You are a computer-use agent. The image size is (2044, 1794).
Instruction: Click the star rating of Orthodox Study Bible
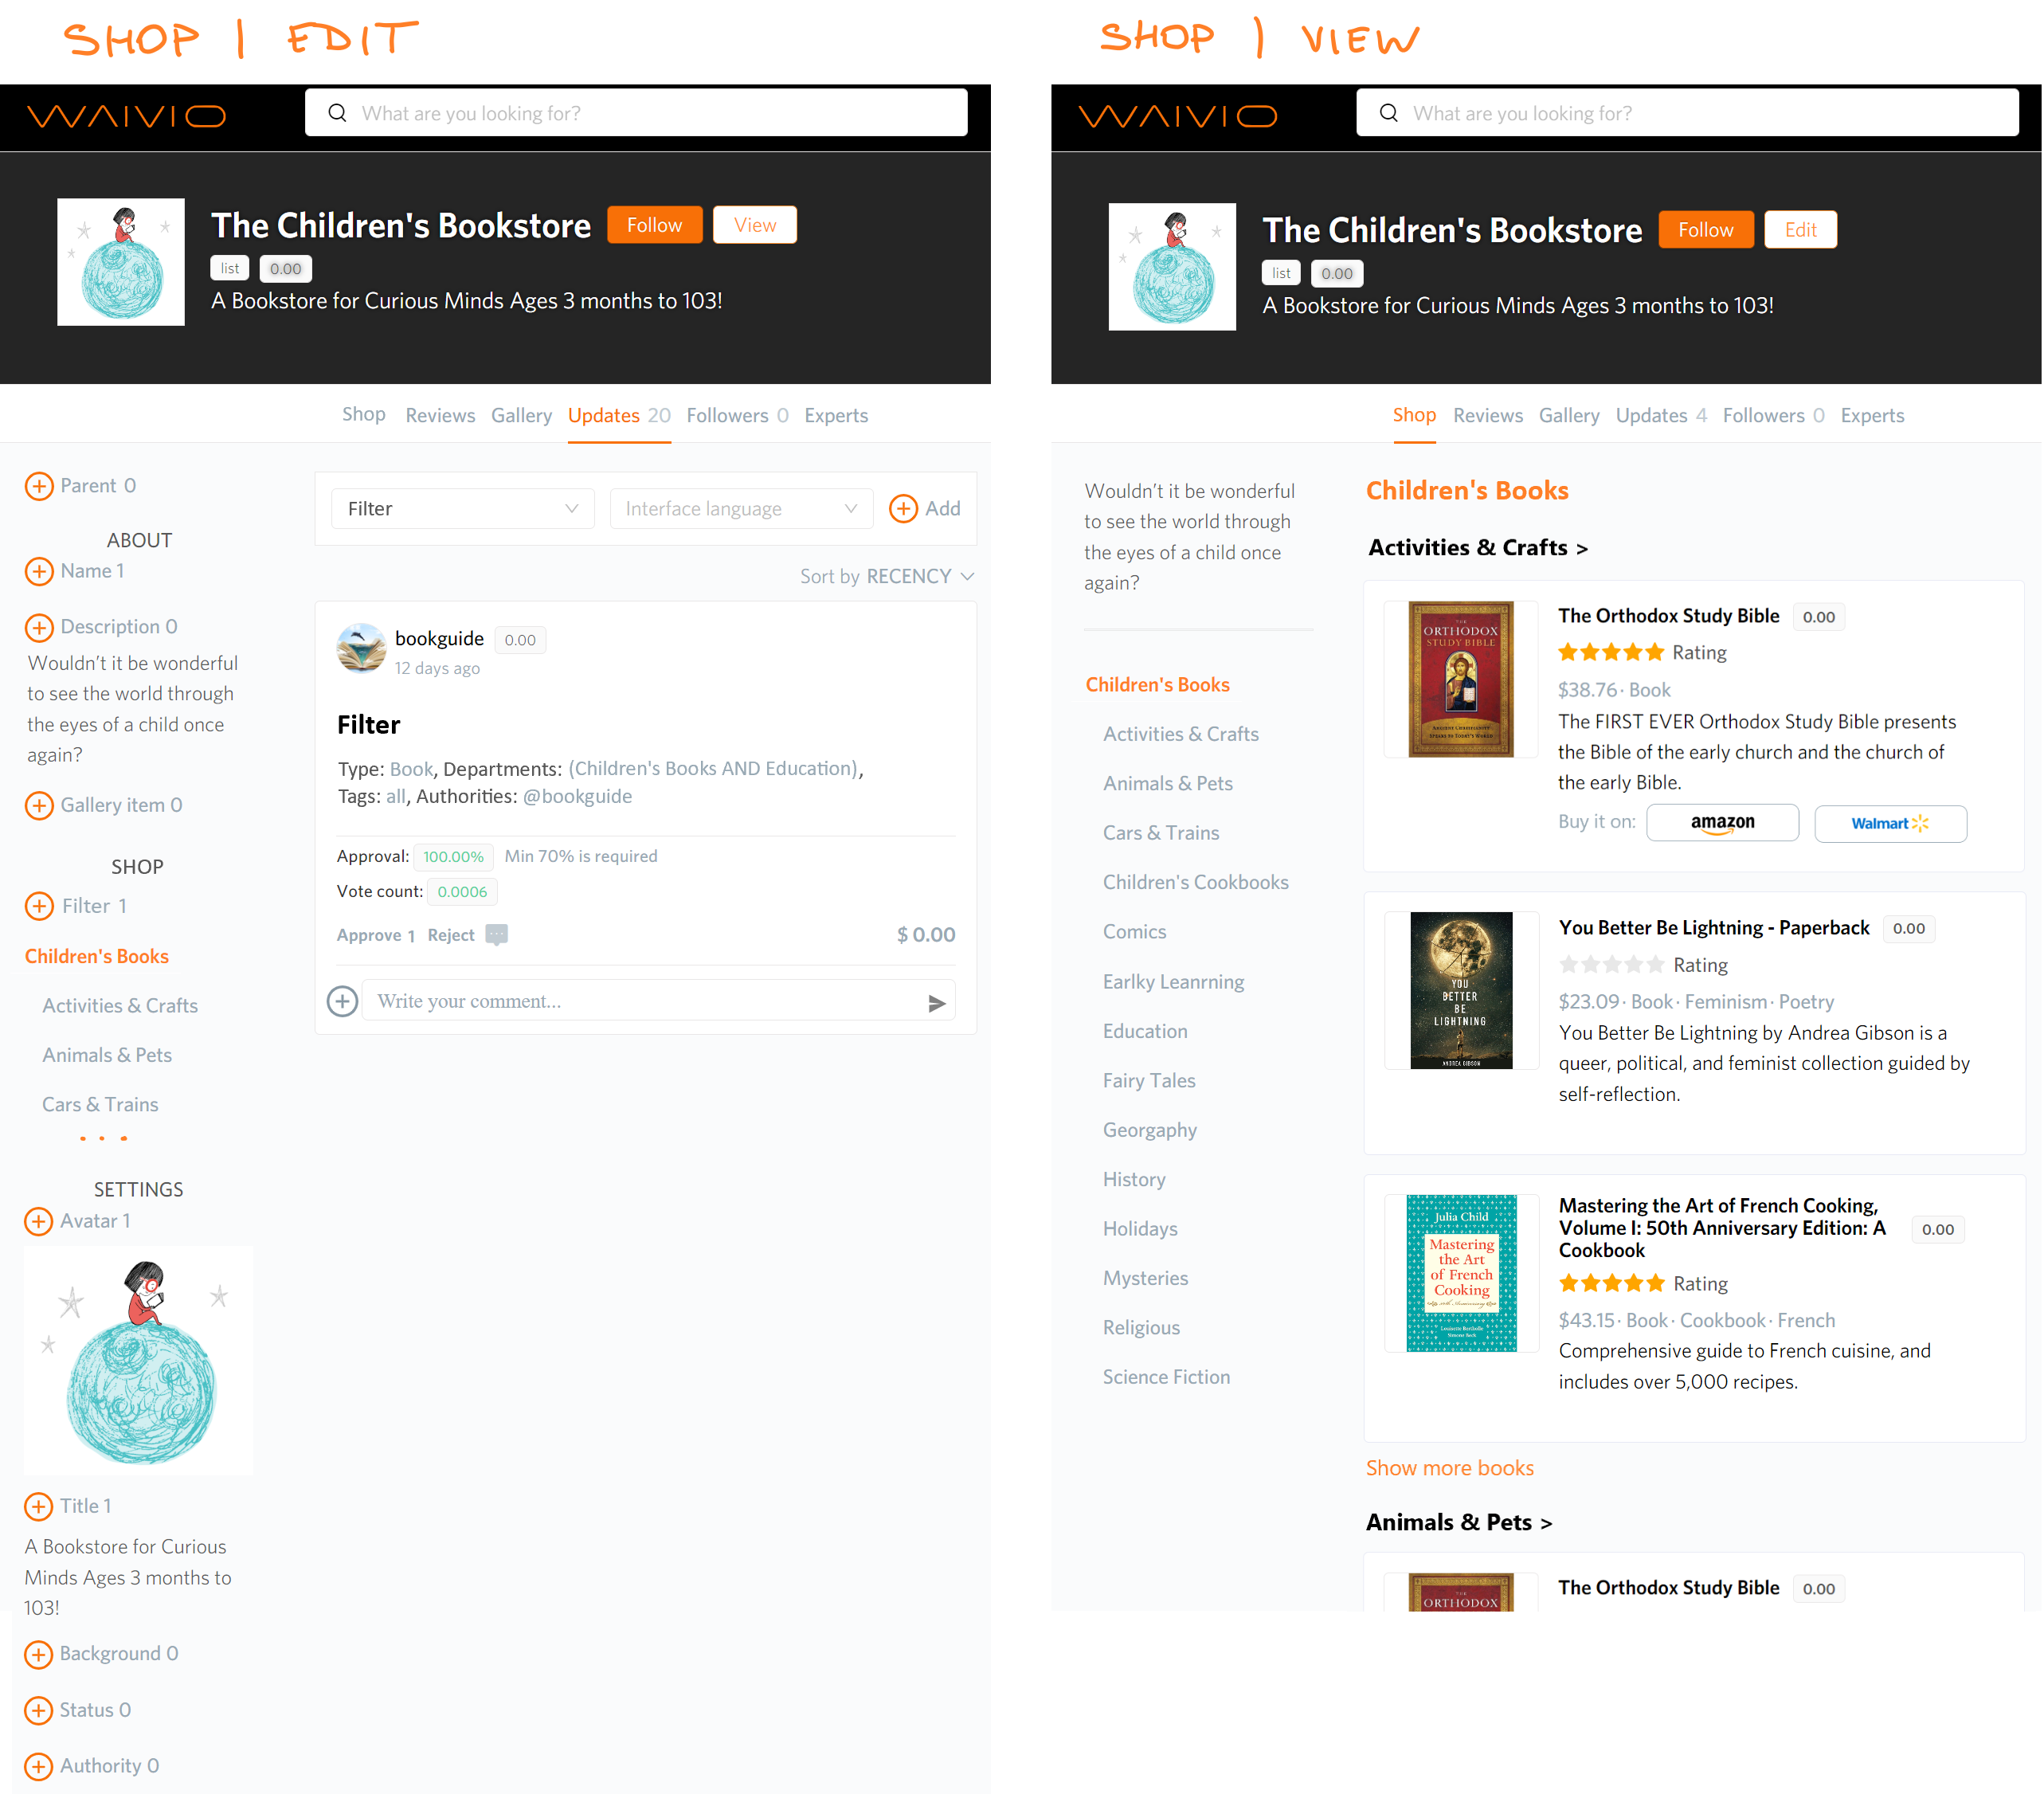pos(1610,653)
